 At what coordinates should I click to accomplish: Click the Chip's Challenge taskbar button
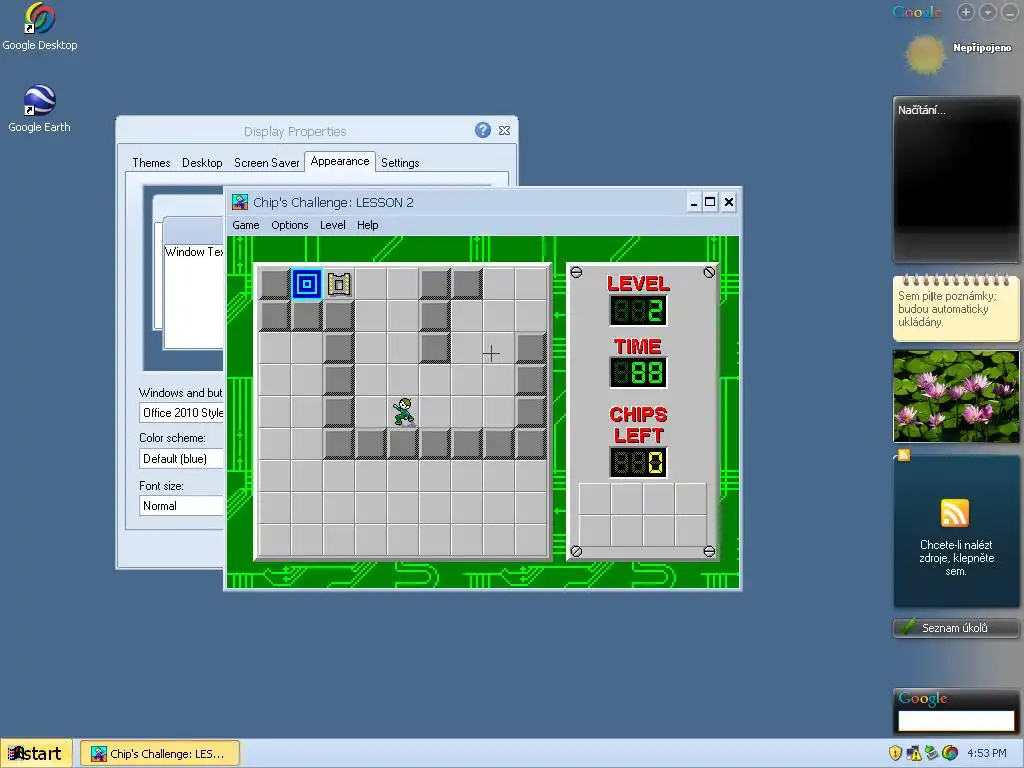(160, 754)
